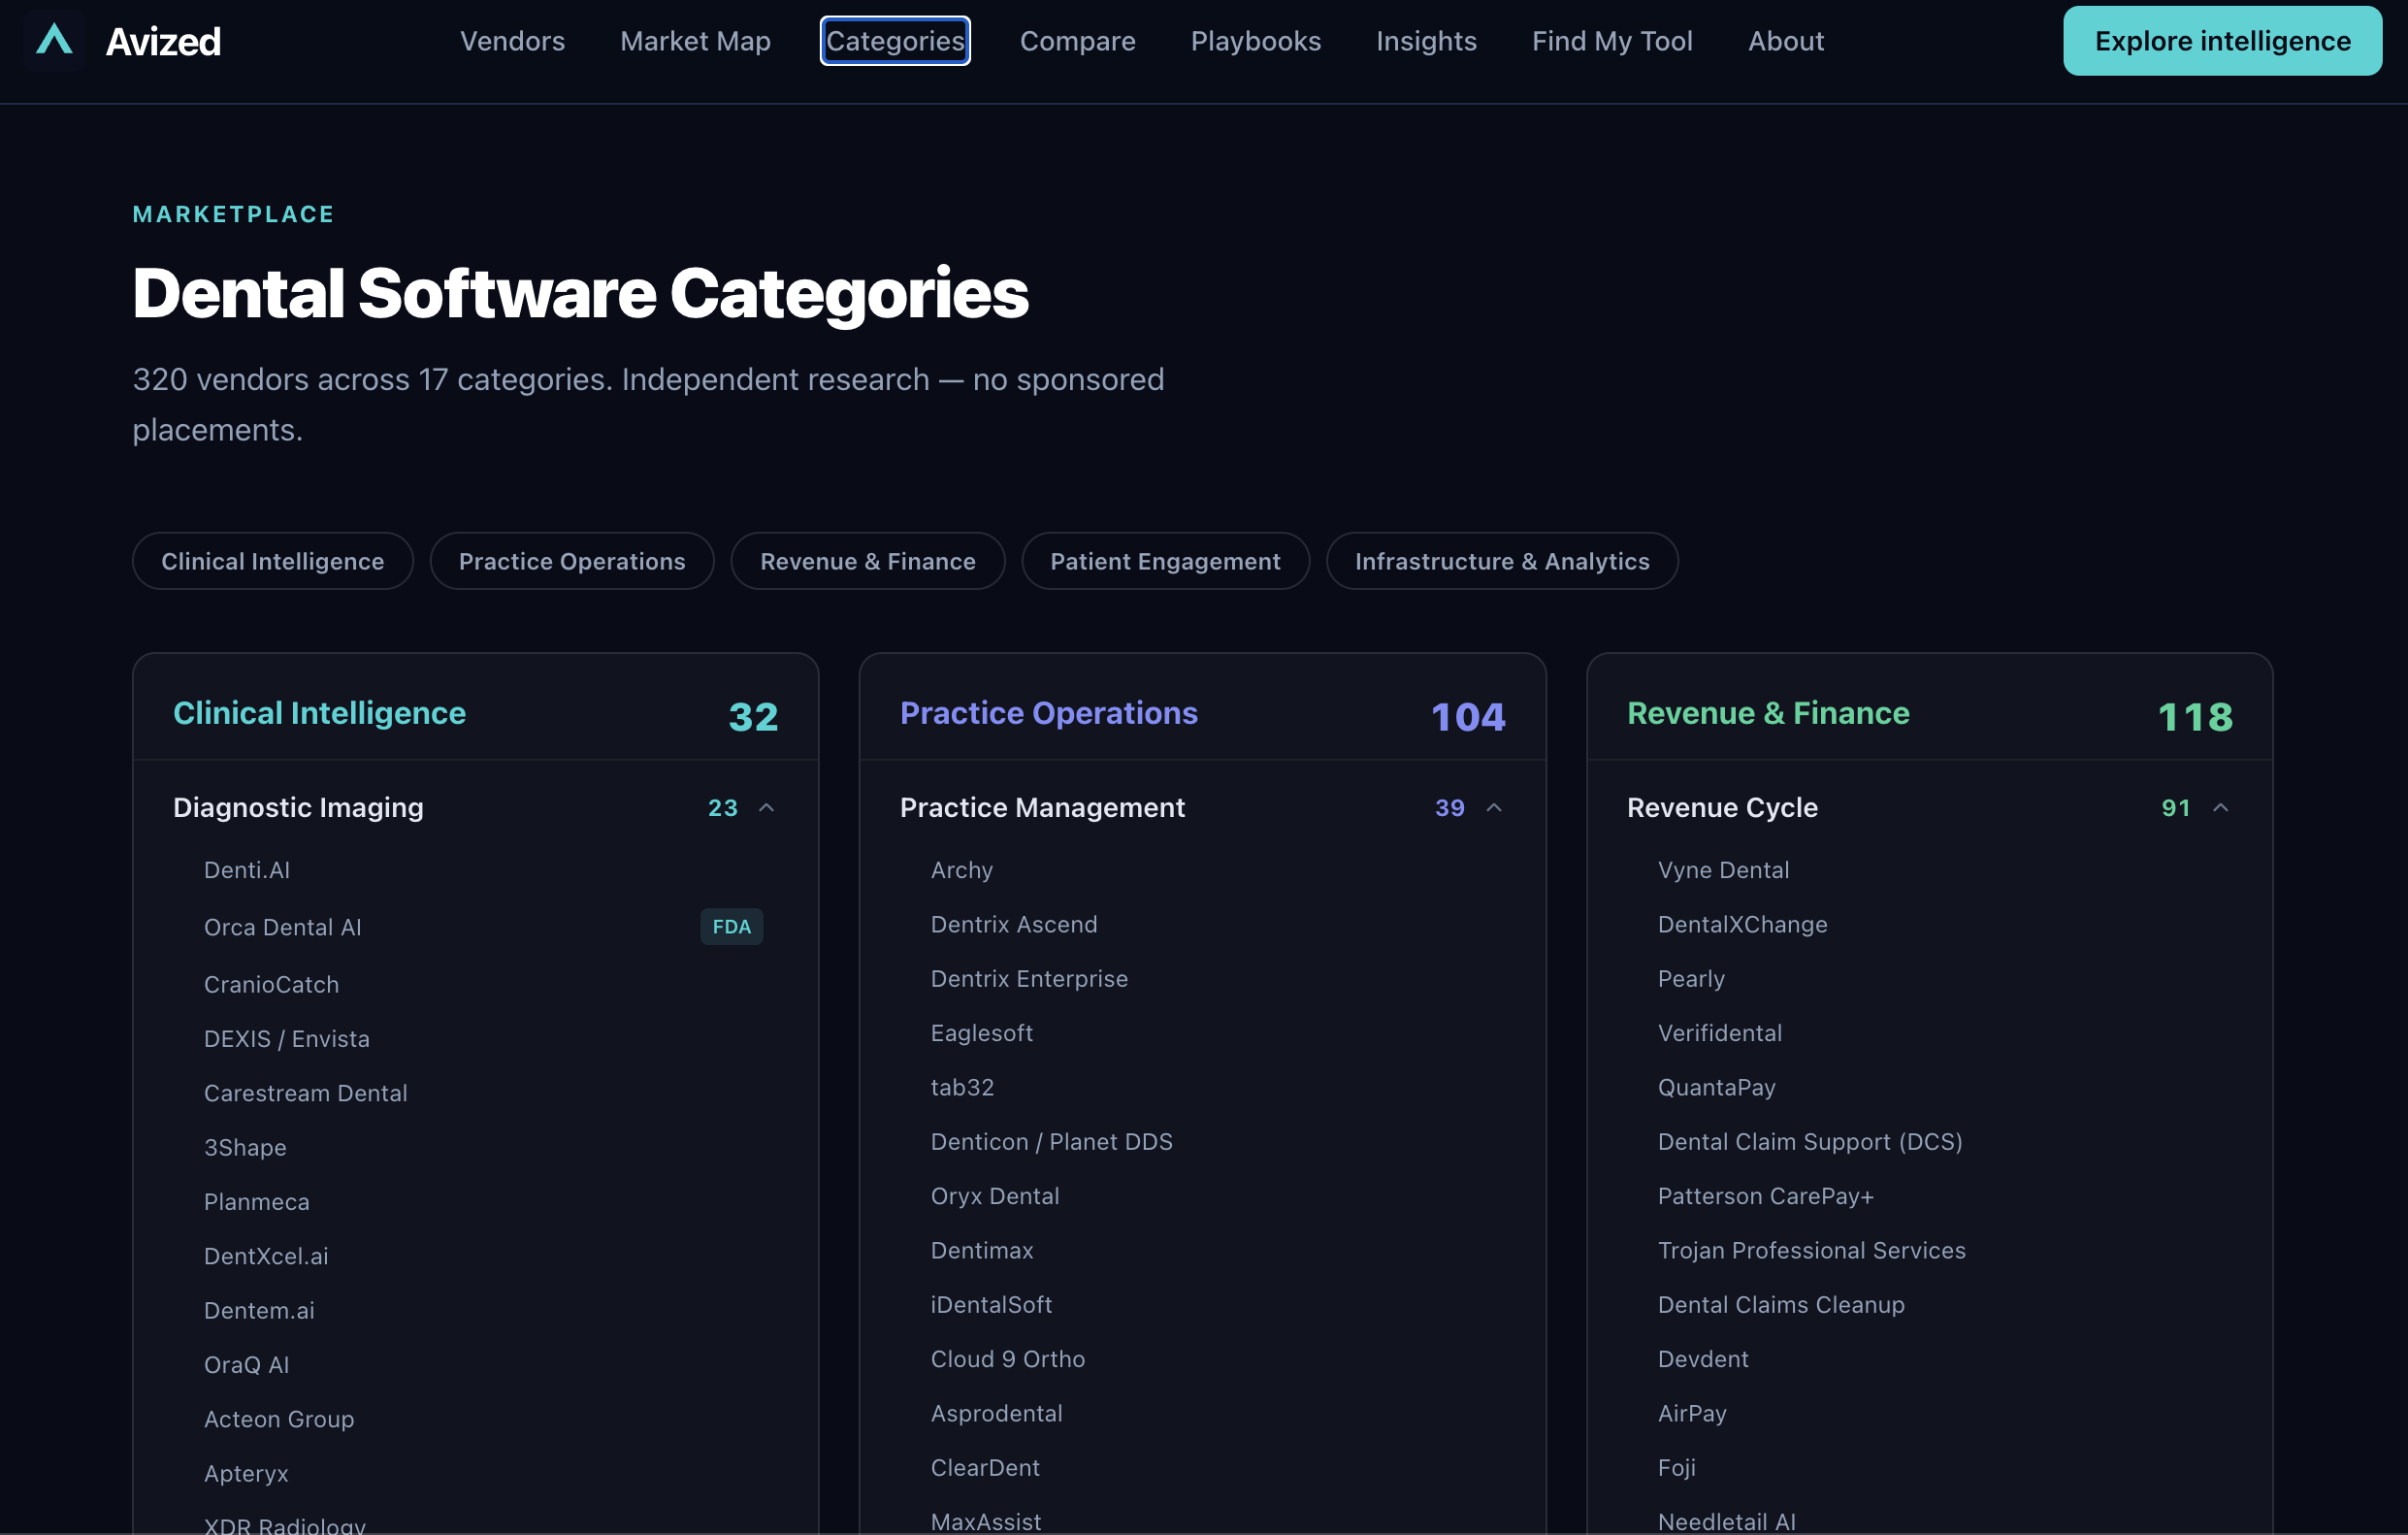Image resolution: width=2408 pixels, height=1535 pixels.
Task: Select the Practice Operations filter chip
Action: pos(572,561)
